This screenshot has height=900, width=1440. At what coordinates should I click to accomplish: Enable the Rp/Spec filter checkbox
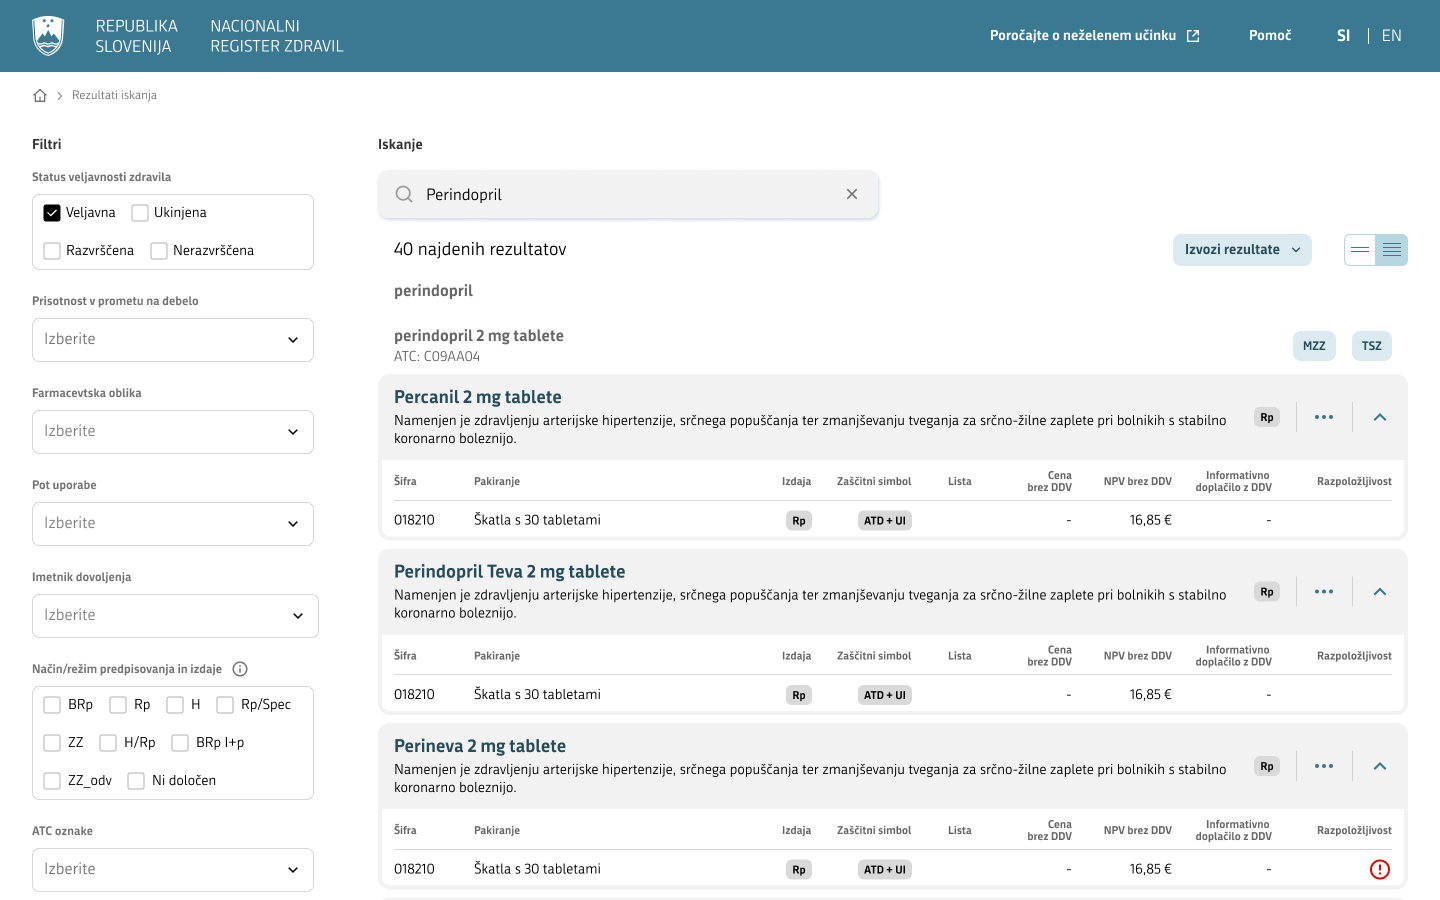[225, 705]
